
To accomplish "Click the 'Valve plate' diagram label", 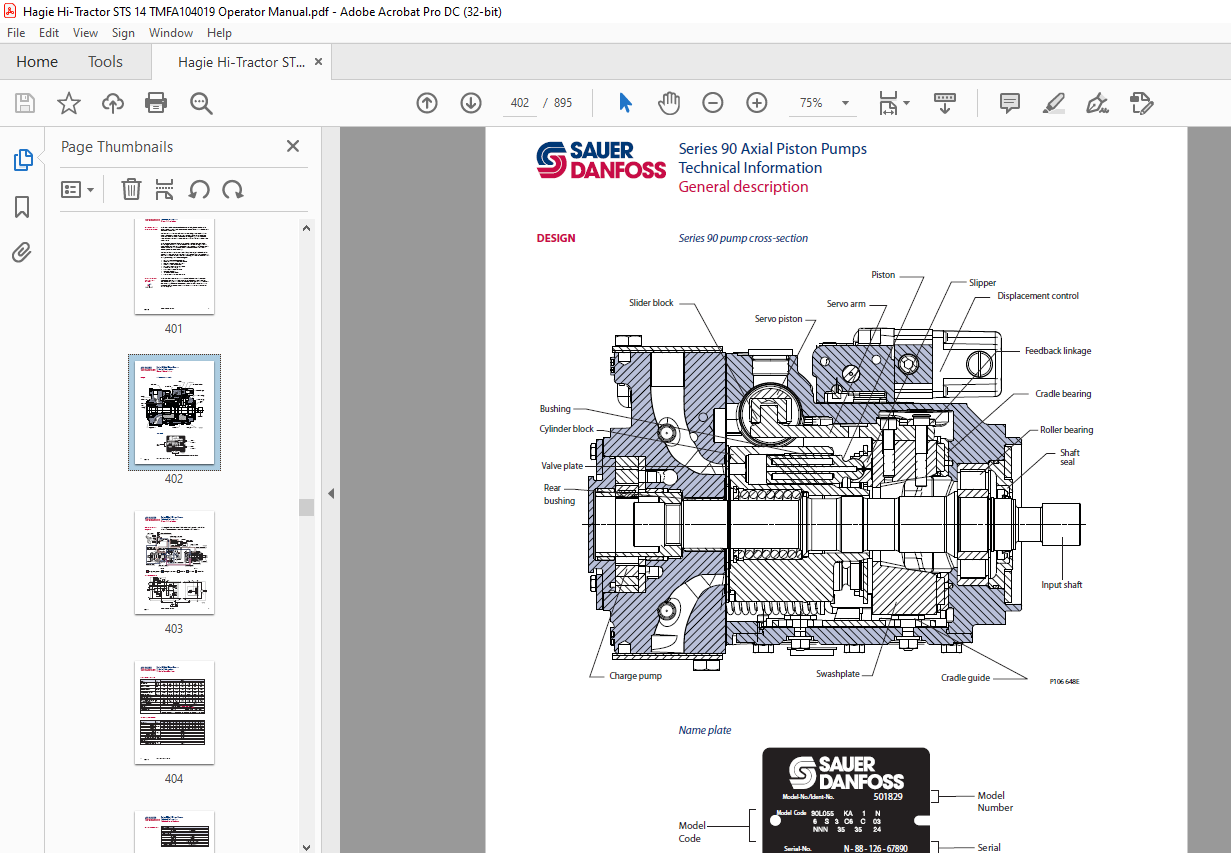I will pyautogui.click(x=562, y=466).
